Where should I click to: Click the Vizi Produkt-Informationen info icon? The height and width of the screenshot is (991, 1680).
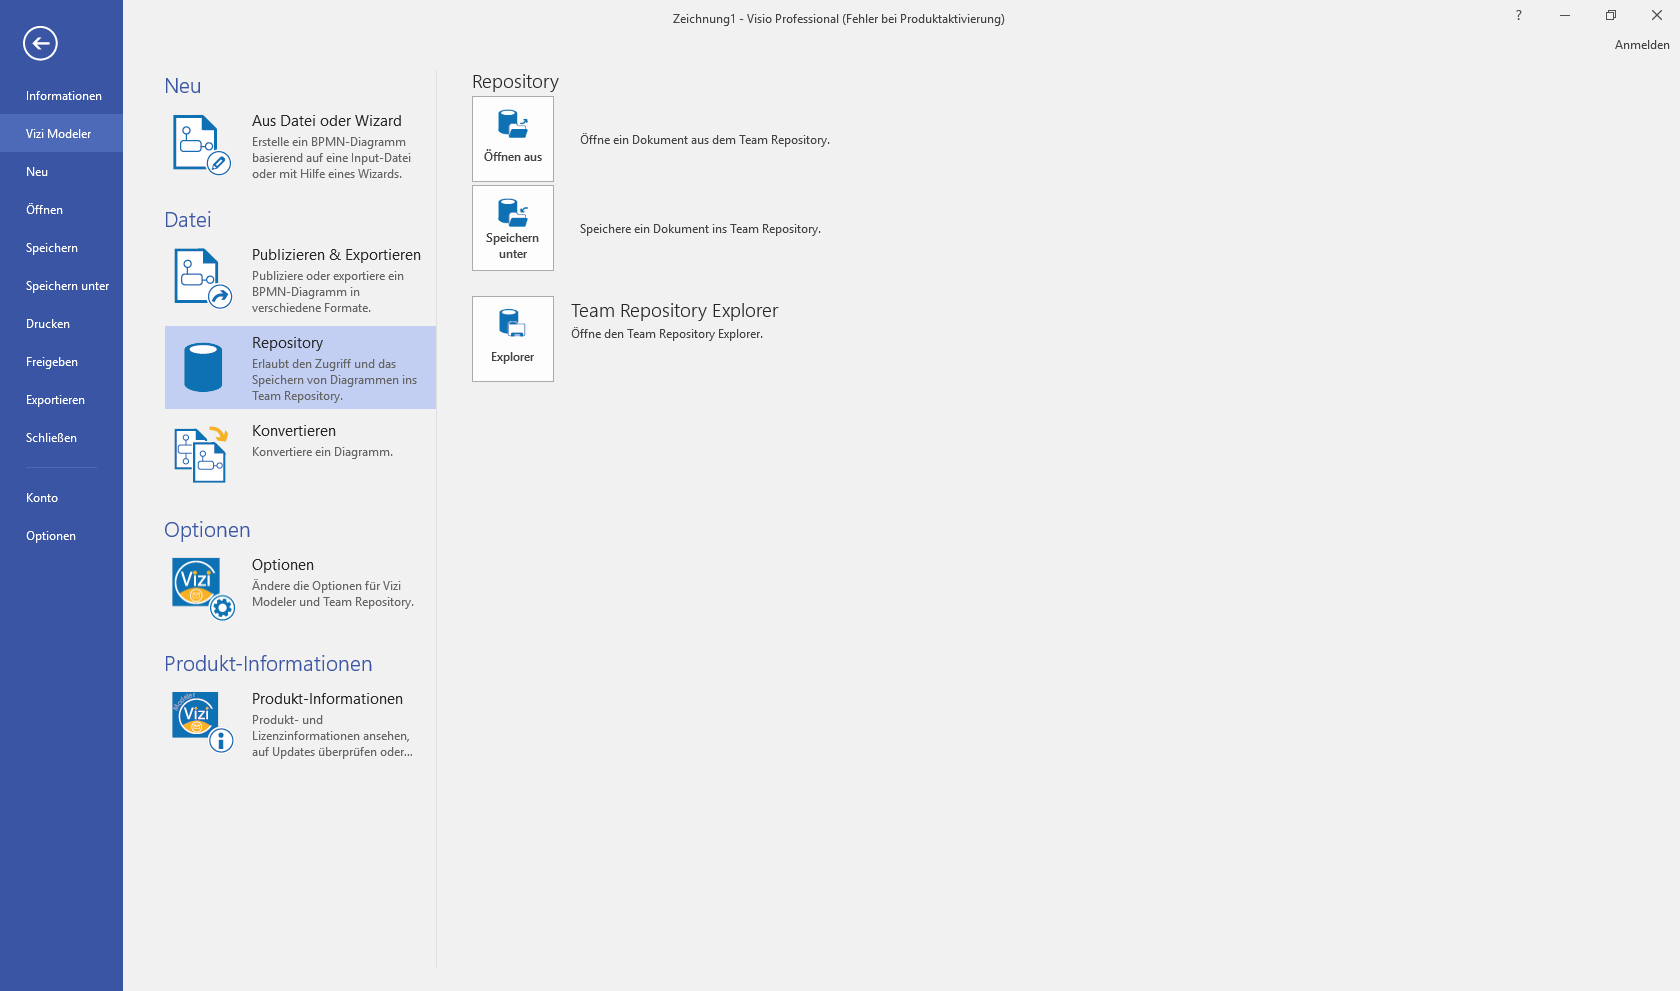203,722
